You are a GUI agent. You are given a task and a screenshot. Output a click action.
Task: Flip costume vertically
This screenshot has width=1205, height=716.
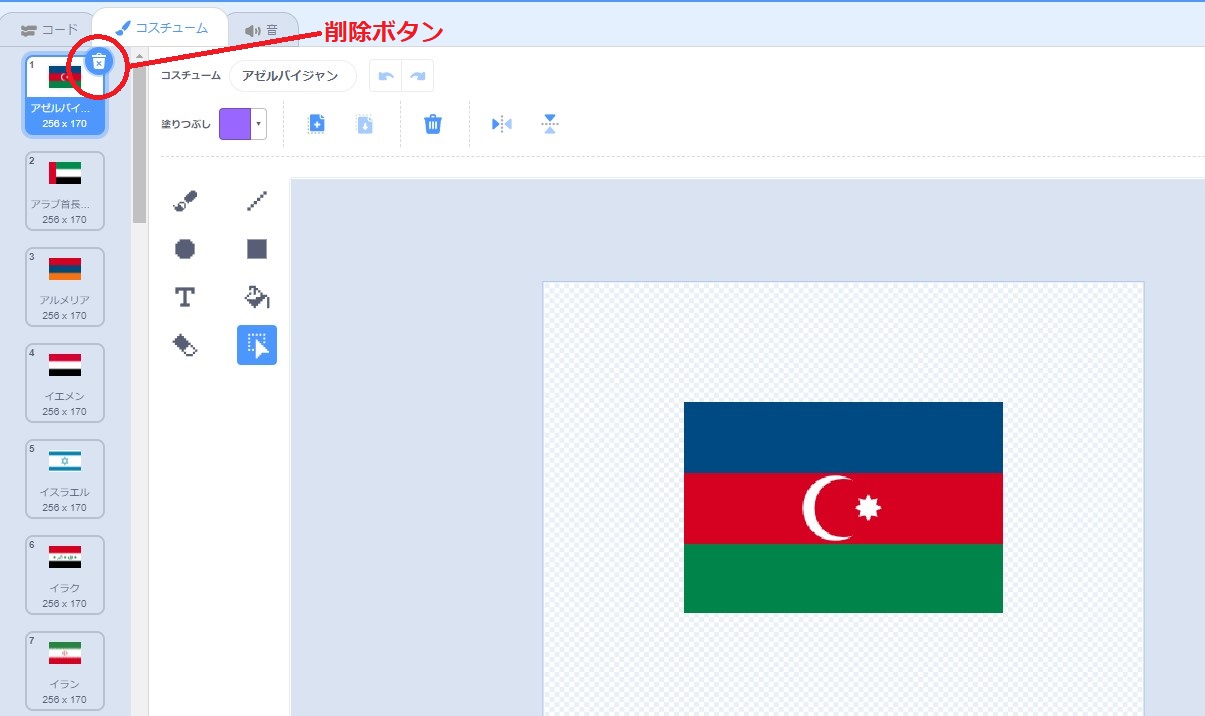549,124
